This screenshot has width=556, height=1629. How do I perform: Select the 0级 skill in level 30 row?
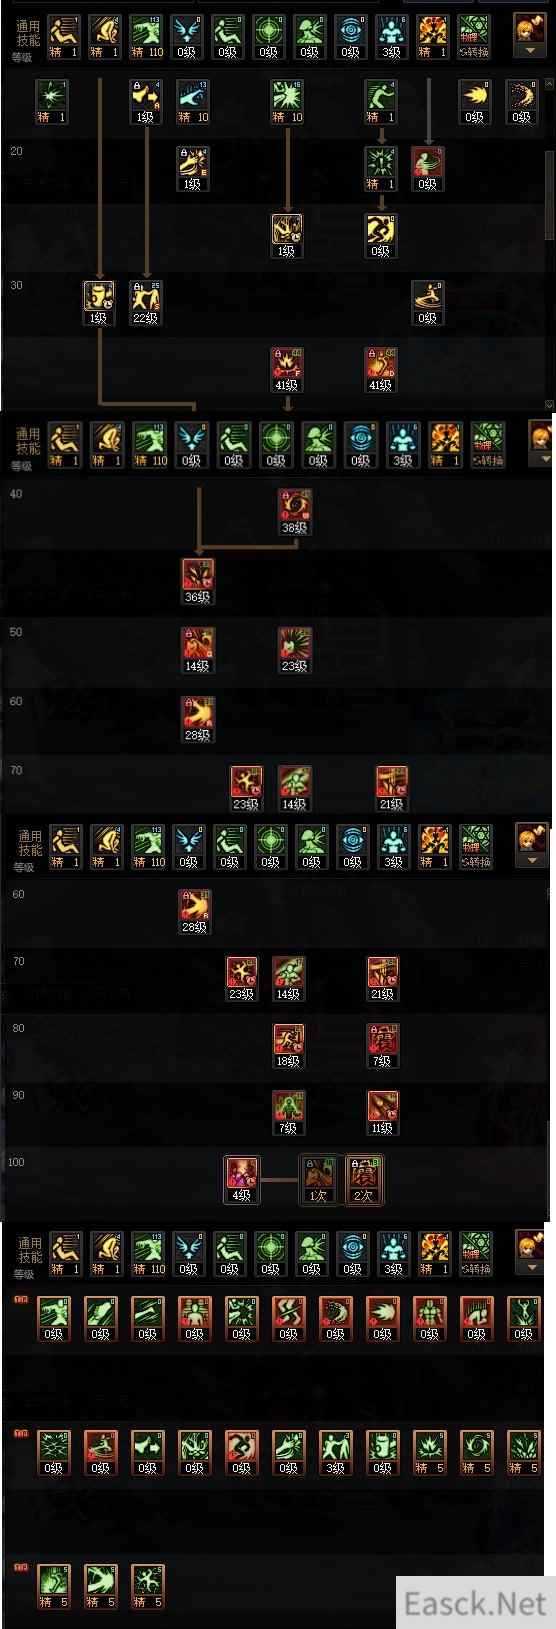coord(428,302)
